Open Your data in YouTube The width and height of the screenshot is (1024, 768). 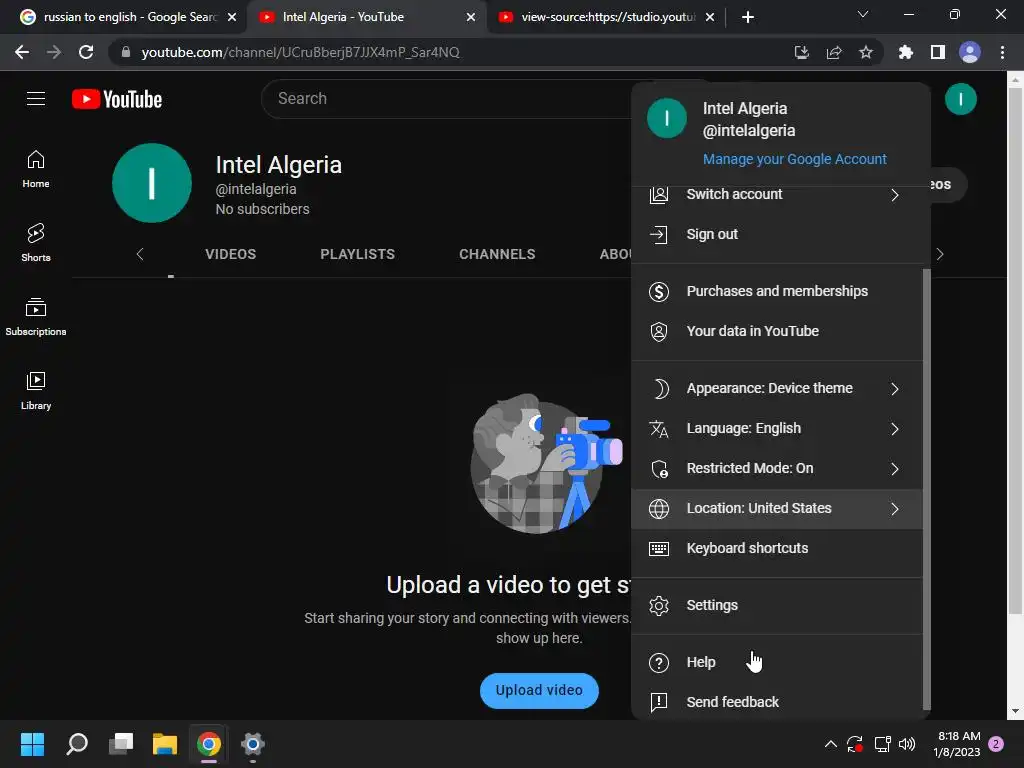click(x=776, y=331)
